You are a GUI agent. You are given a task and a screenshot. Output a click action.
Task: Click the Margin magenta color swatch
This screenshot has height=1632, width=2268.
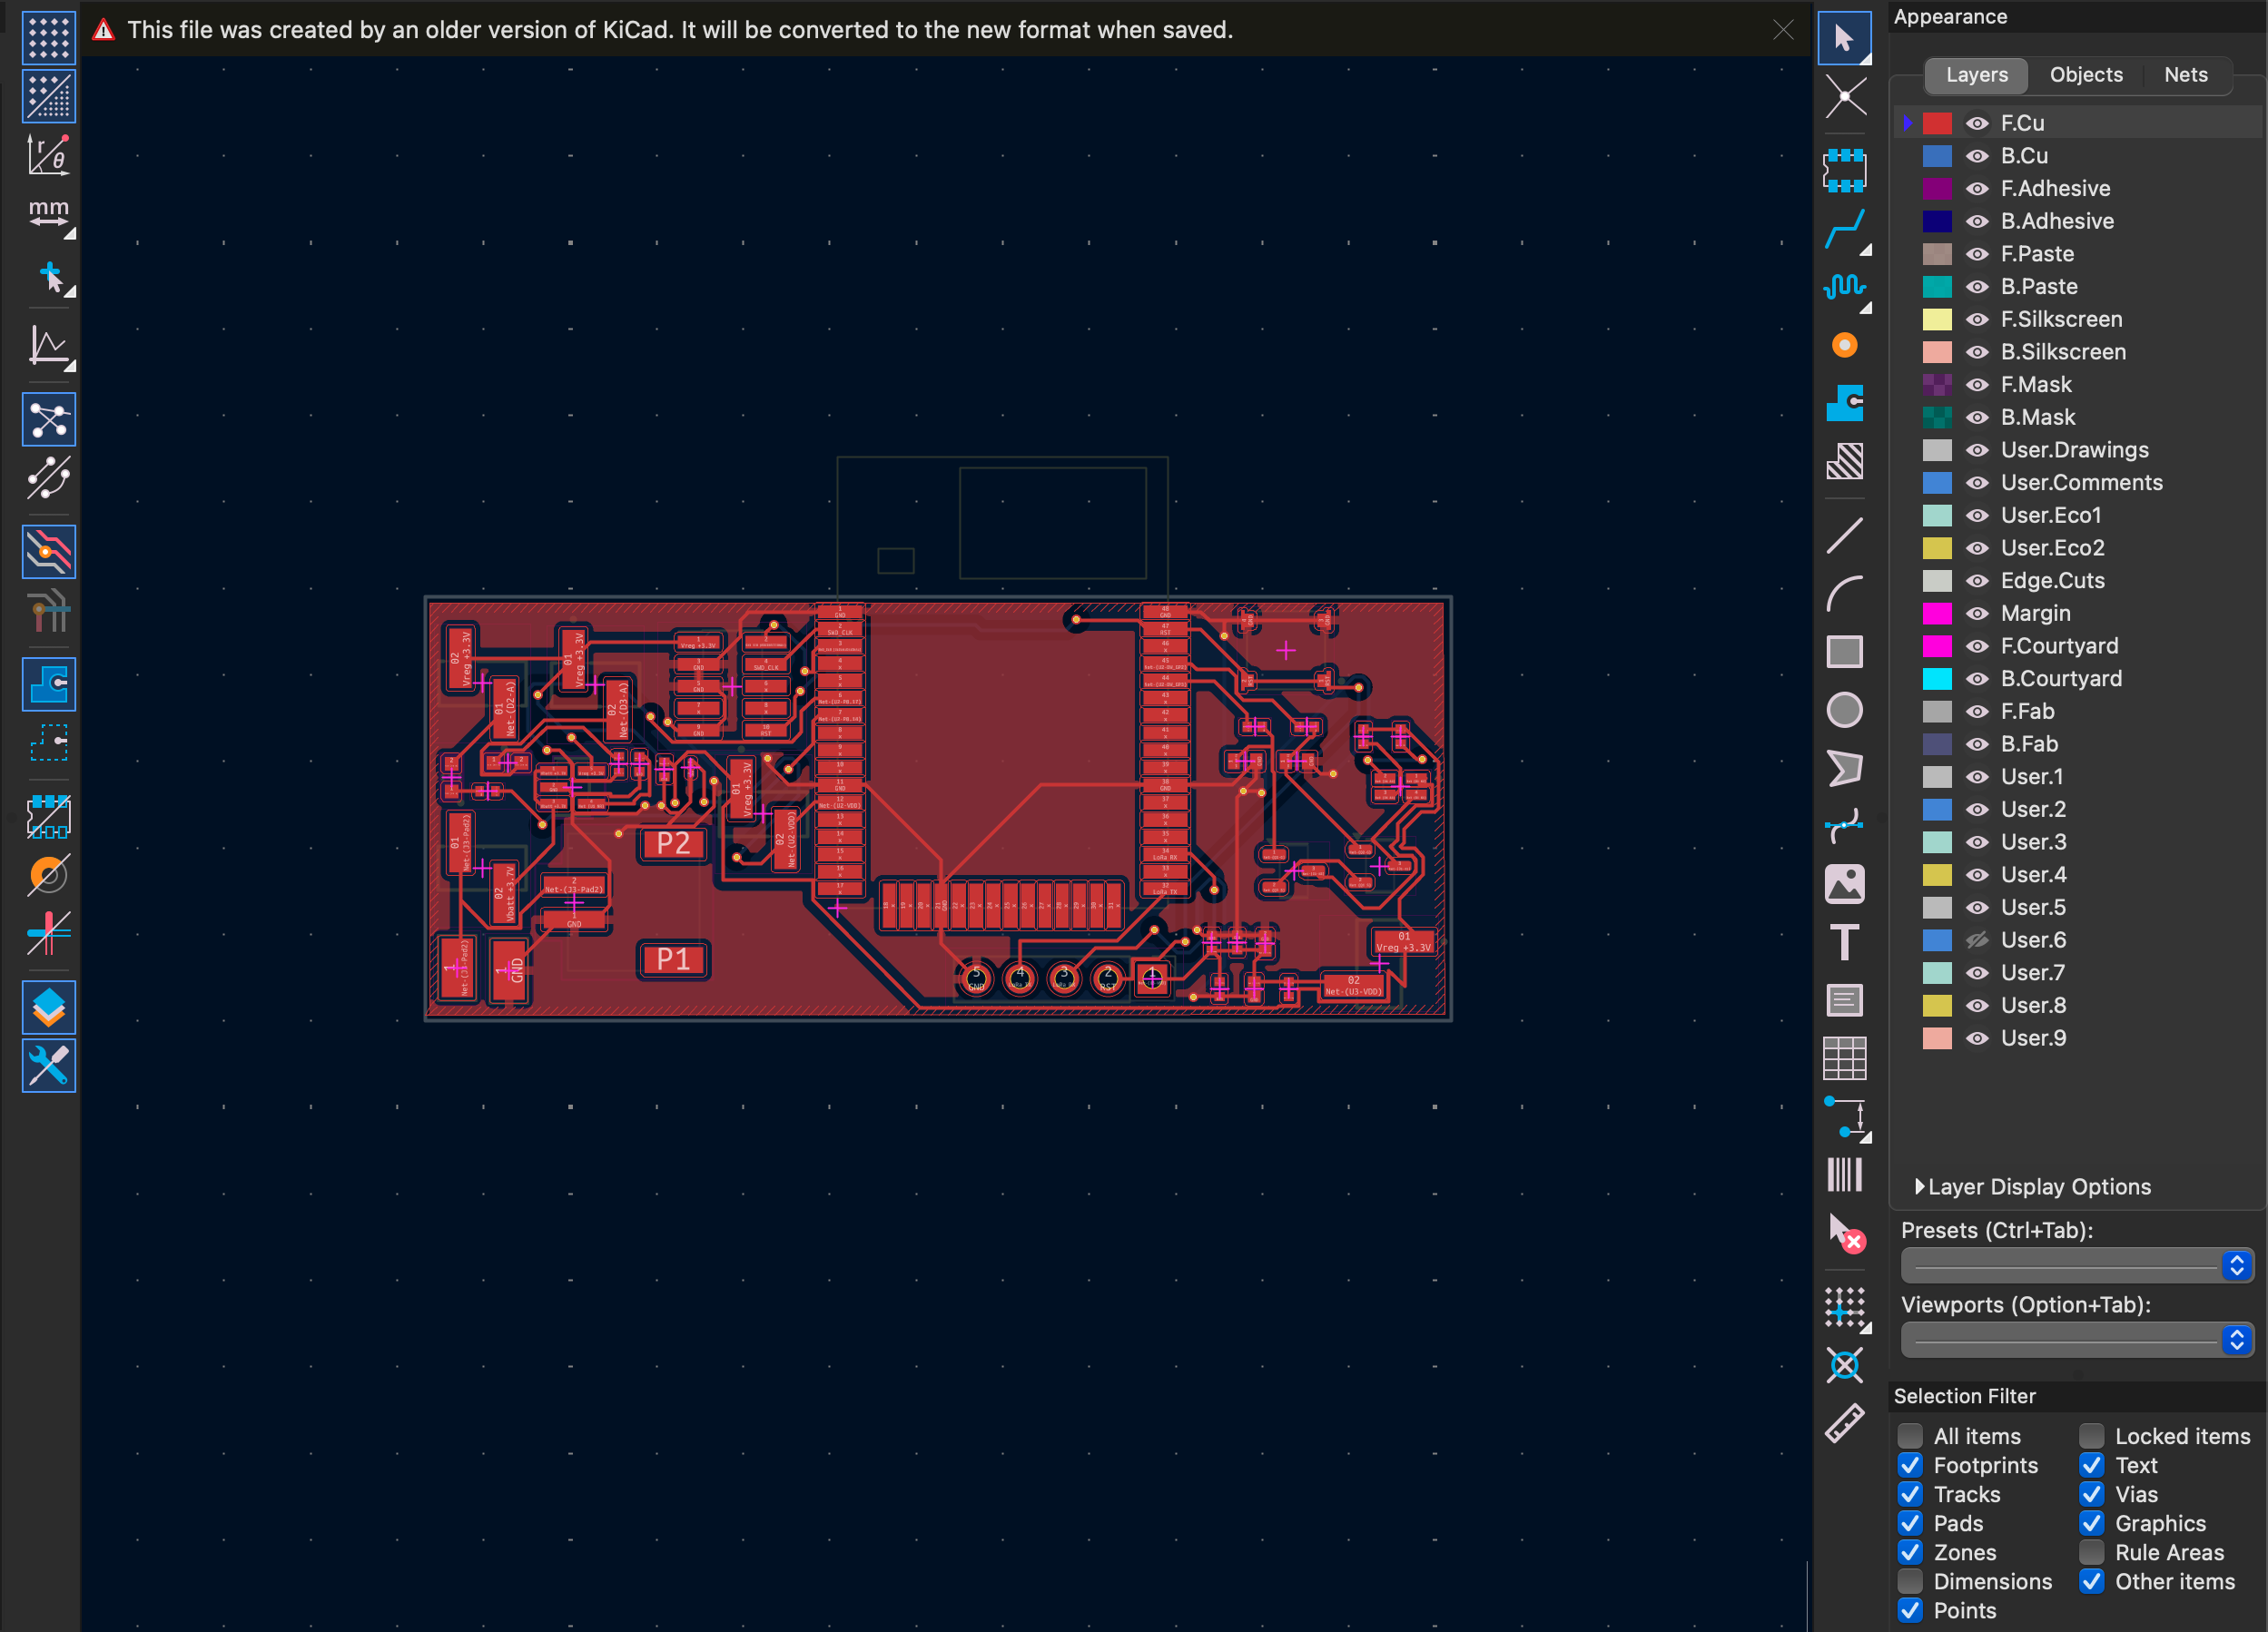(1937, 613)
